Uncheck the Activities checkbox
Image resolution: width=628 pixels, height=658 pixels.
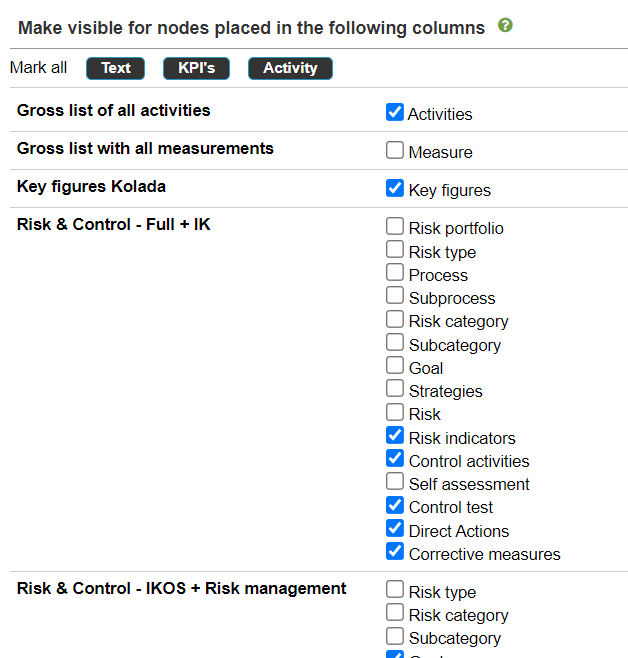click(395, 112)
